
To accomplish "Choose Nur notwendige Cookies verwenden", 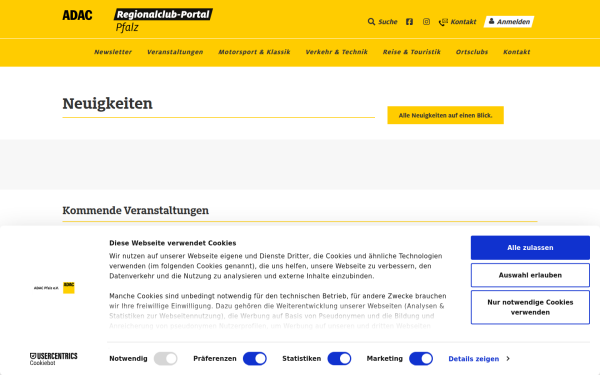I will click(x=530, y=307).
